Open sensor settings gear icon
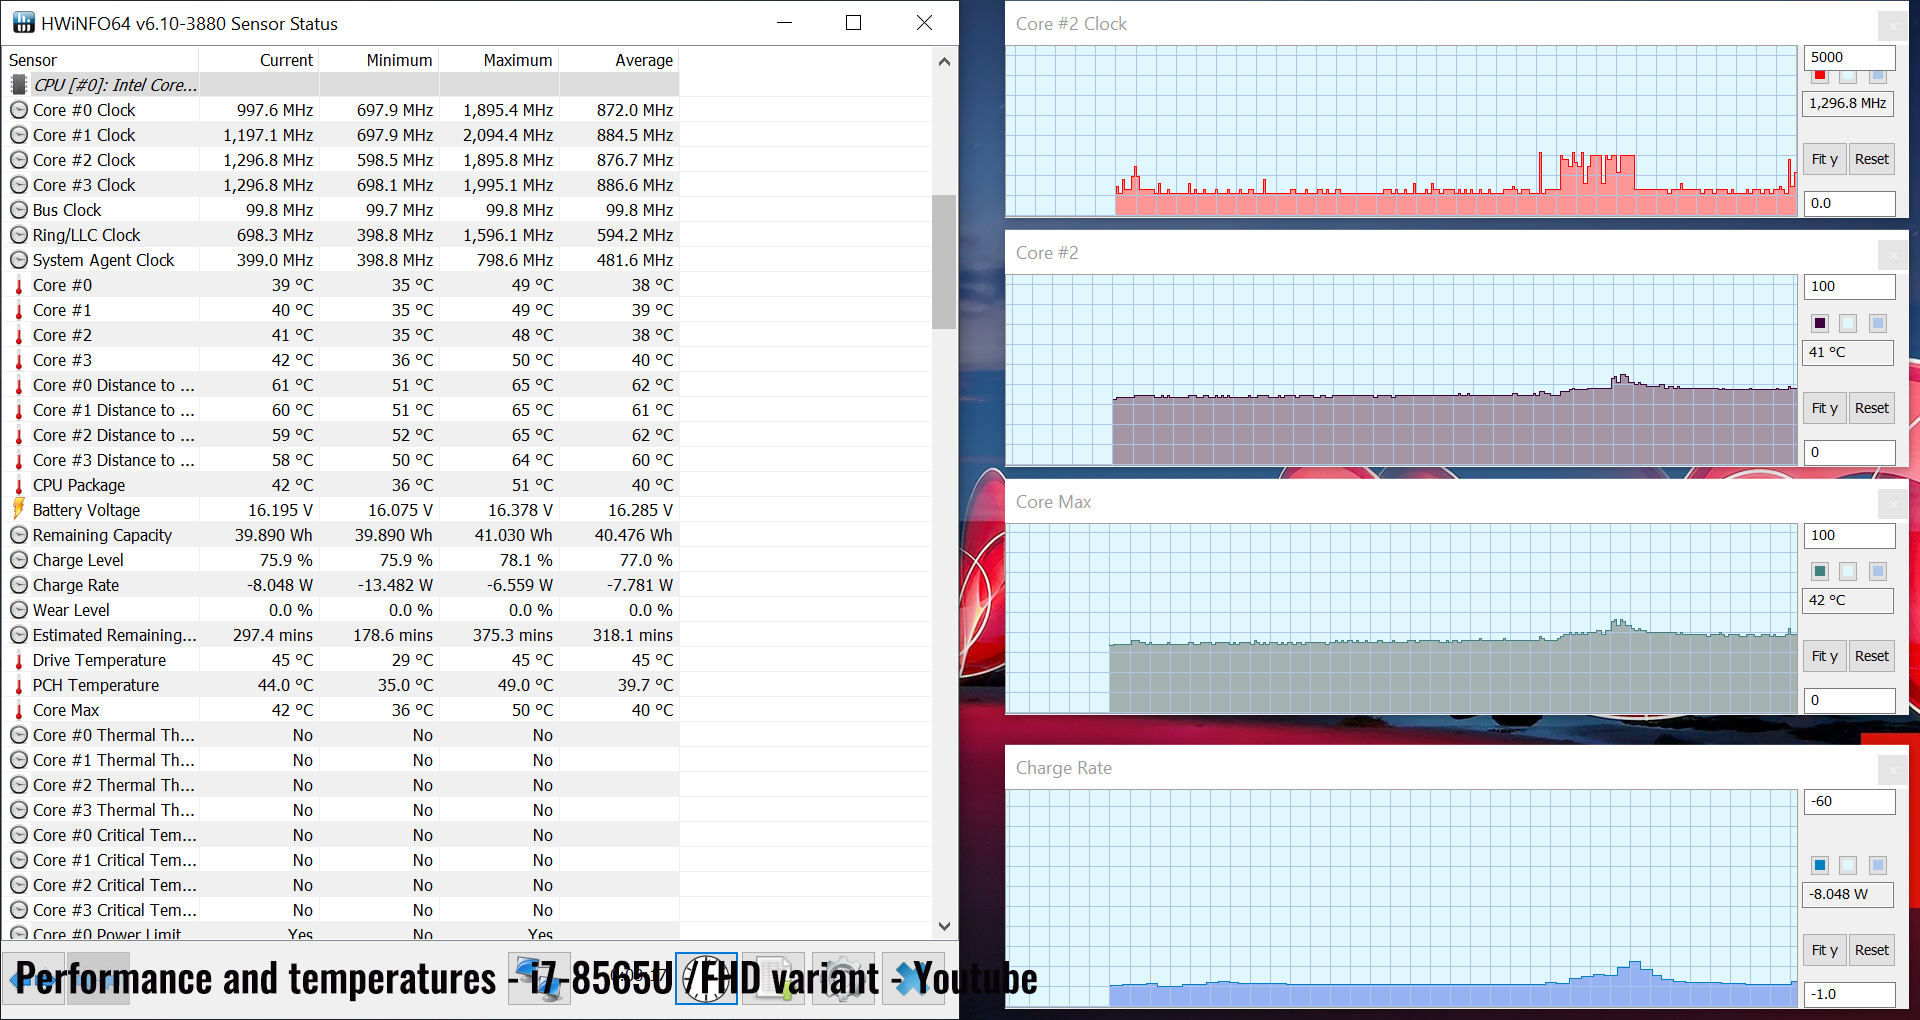The image size is (1920, 1020). coord(844,979)
